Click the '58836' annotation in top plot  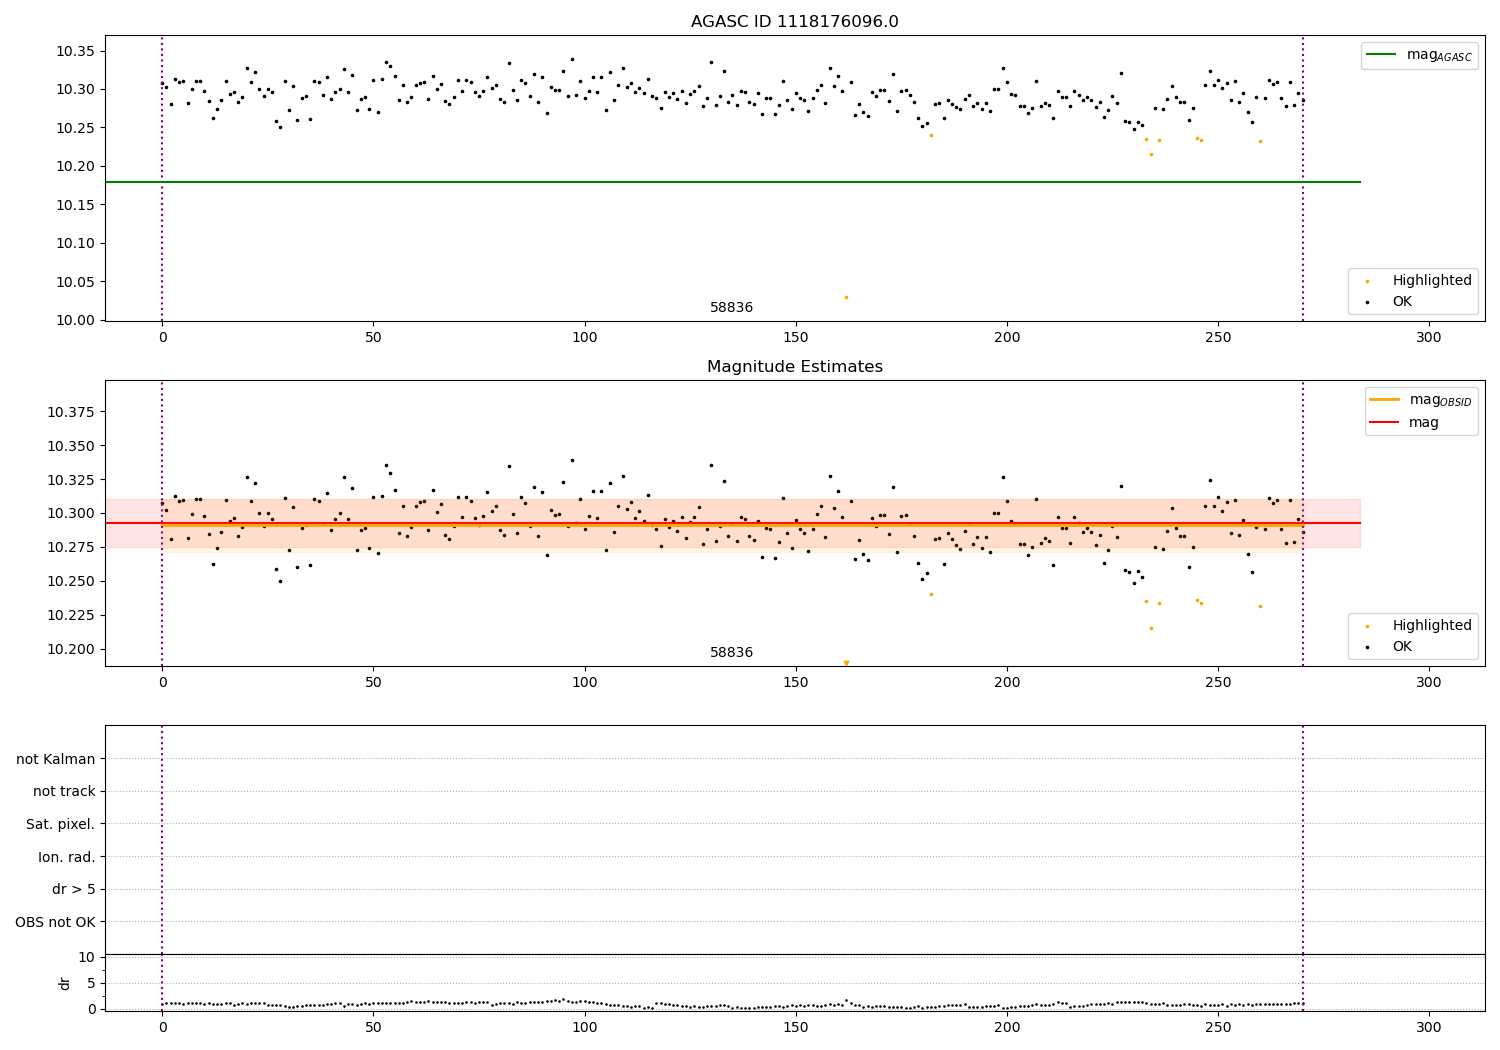click(x=731, y=308)
